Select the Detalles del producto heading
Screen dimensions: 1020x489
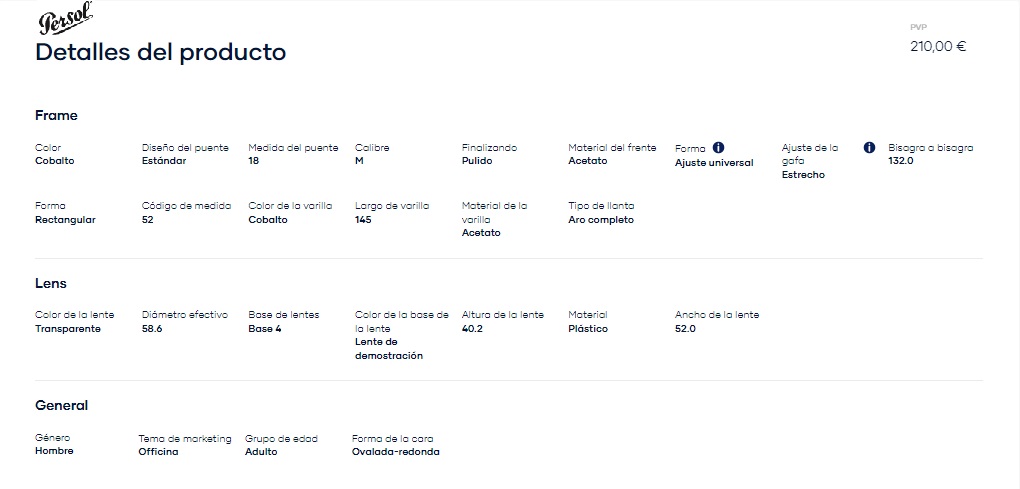click(161, 52)
